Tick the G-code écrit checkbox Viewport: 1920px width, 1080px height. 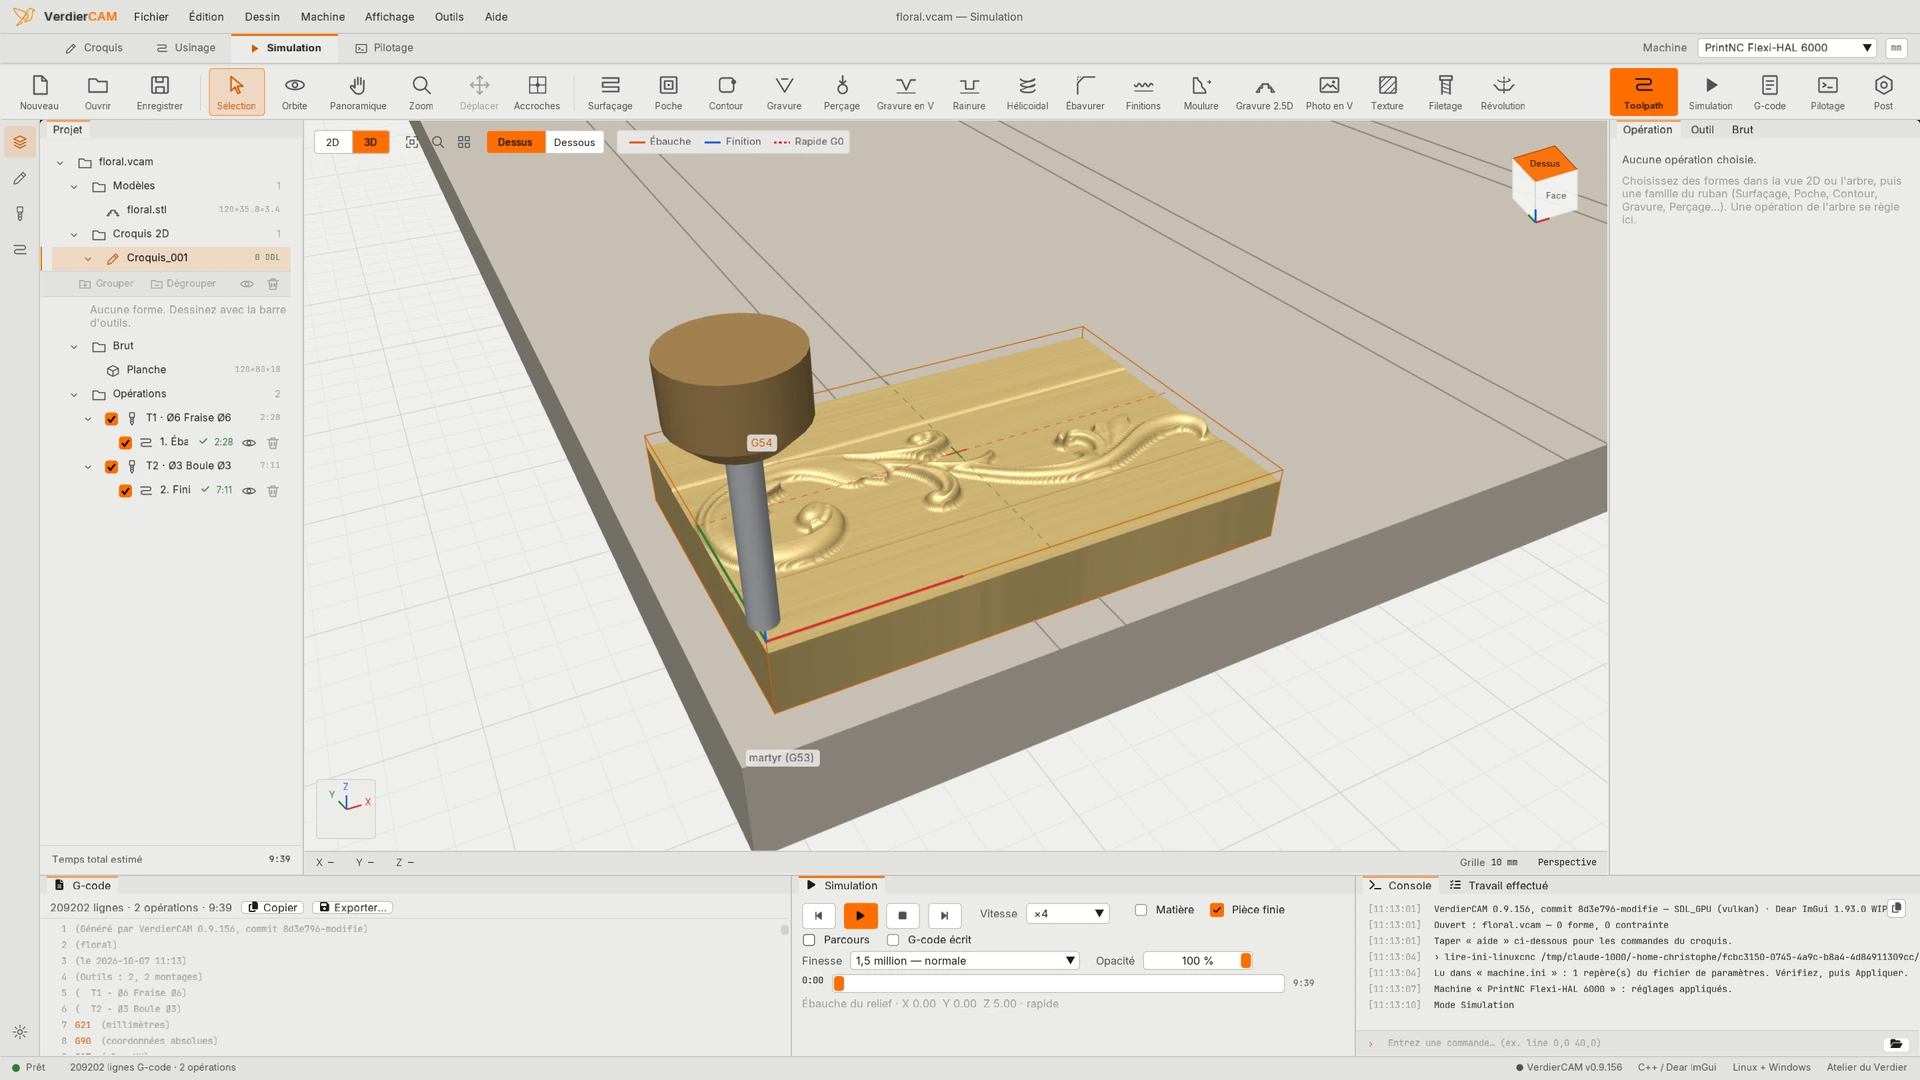tap(893, 940)
